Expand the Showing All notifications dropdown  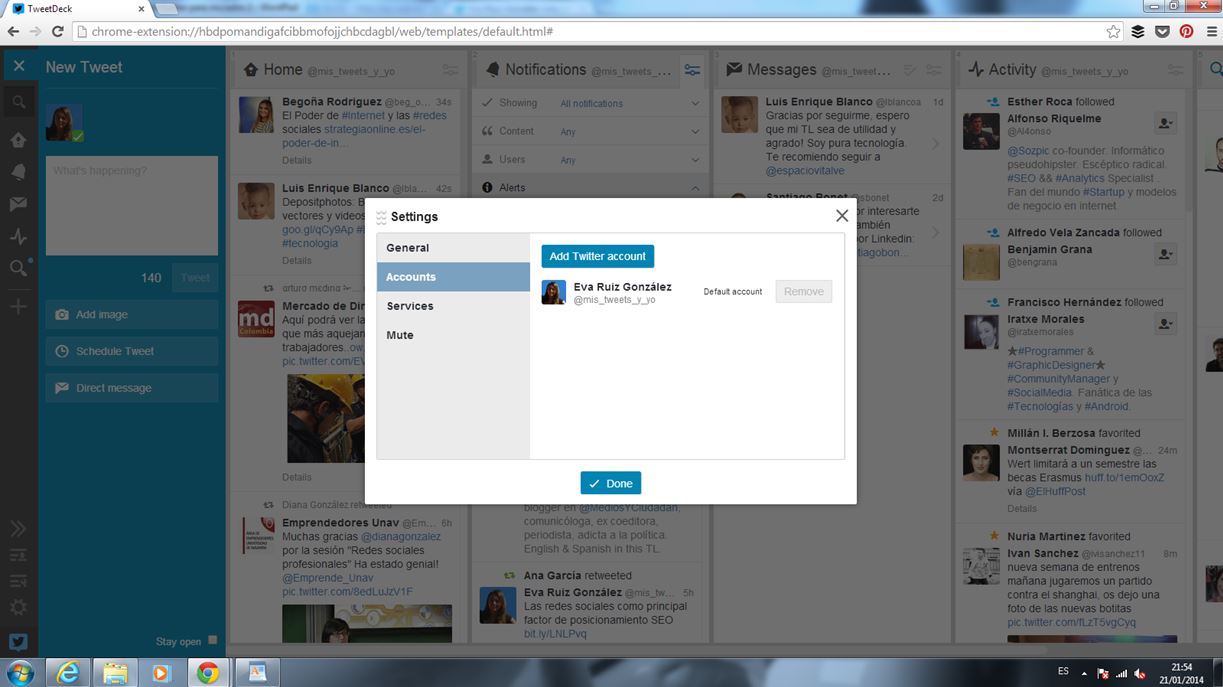click(590, 103)
